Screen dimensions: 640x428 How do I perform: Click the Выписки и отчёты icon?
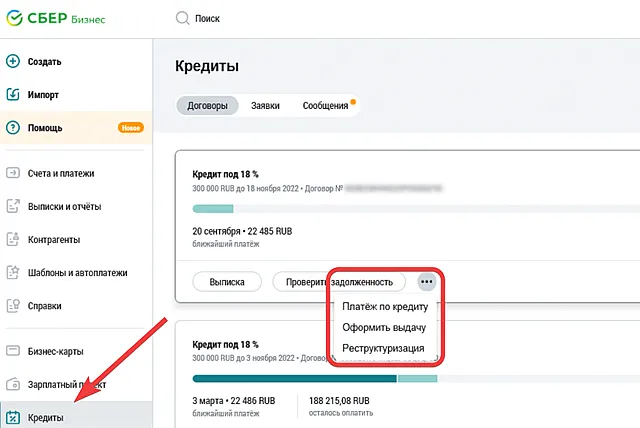tap(13, 206)
